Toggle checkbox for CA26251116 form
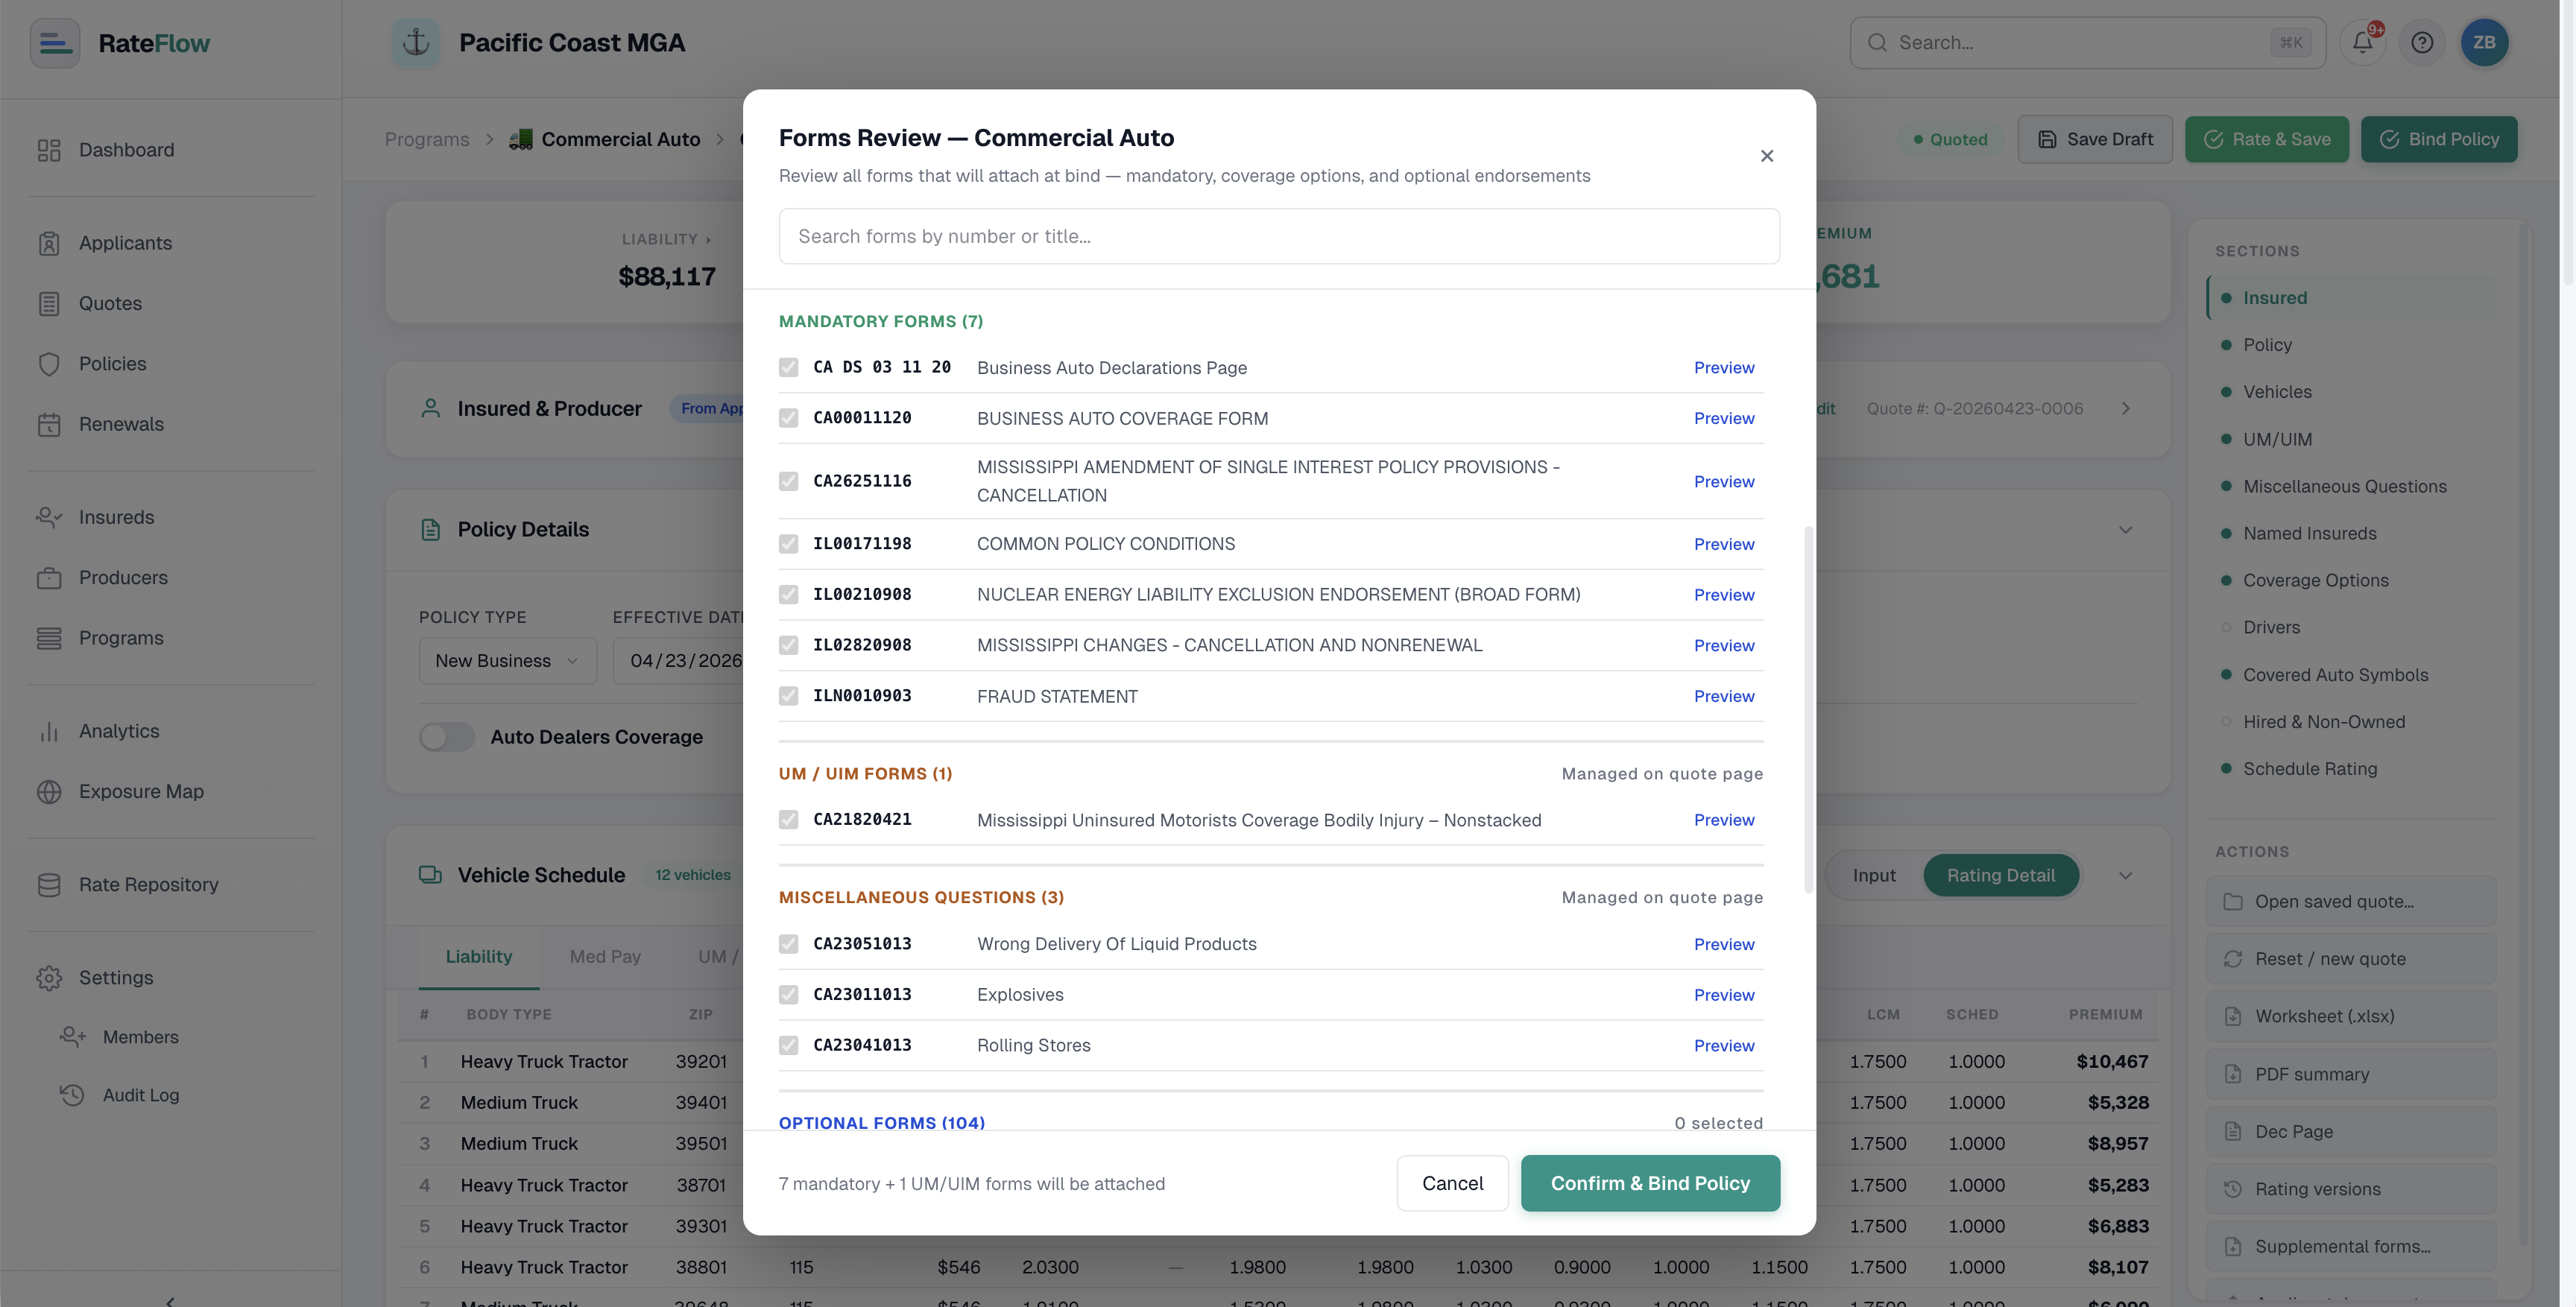 (x=789, y=481)
